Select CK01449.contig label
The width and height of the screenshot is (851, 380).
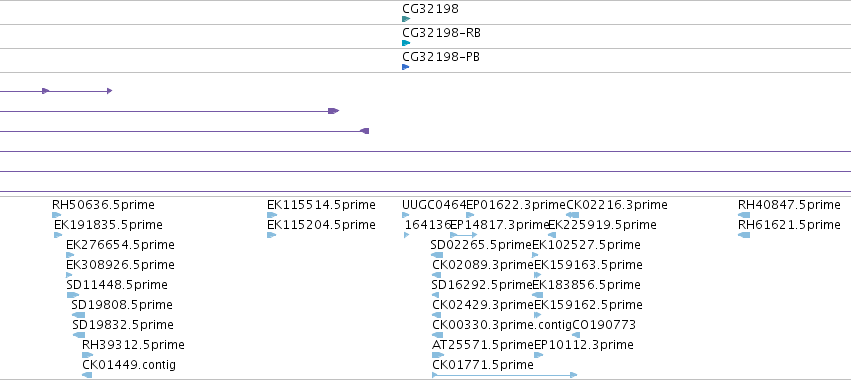coord(129,365)
